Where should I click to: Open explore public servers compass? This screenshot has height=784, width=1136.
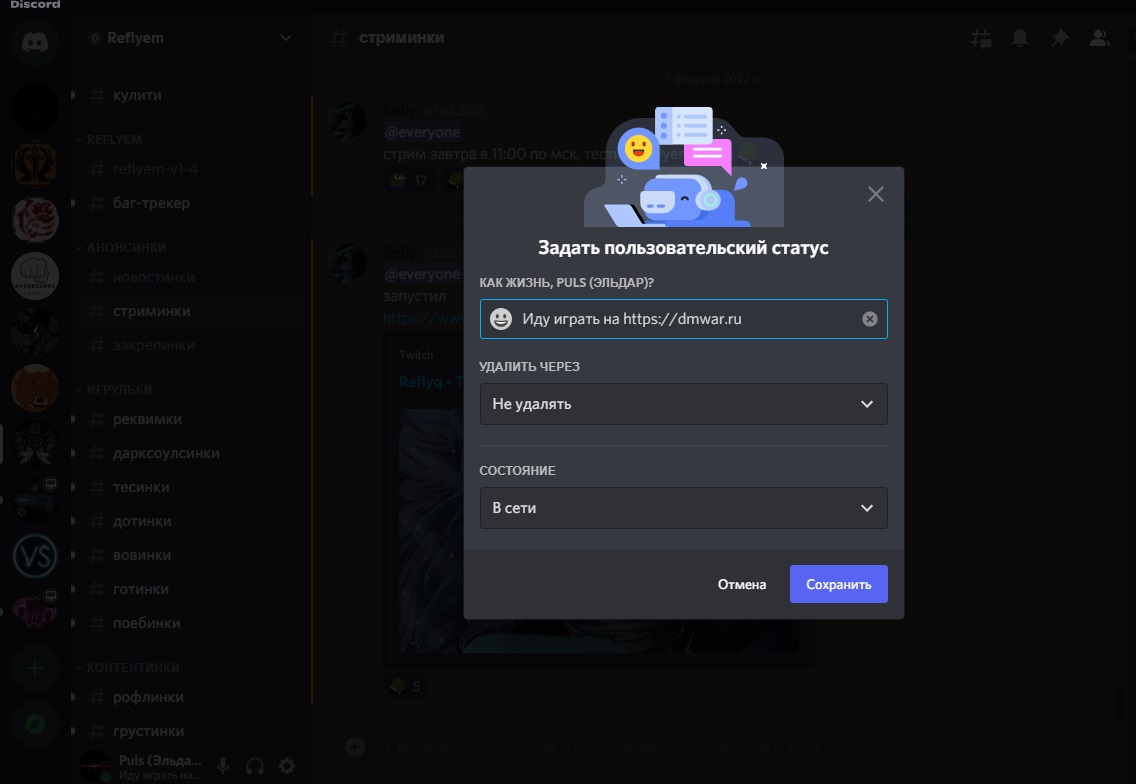[34, 724]
